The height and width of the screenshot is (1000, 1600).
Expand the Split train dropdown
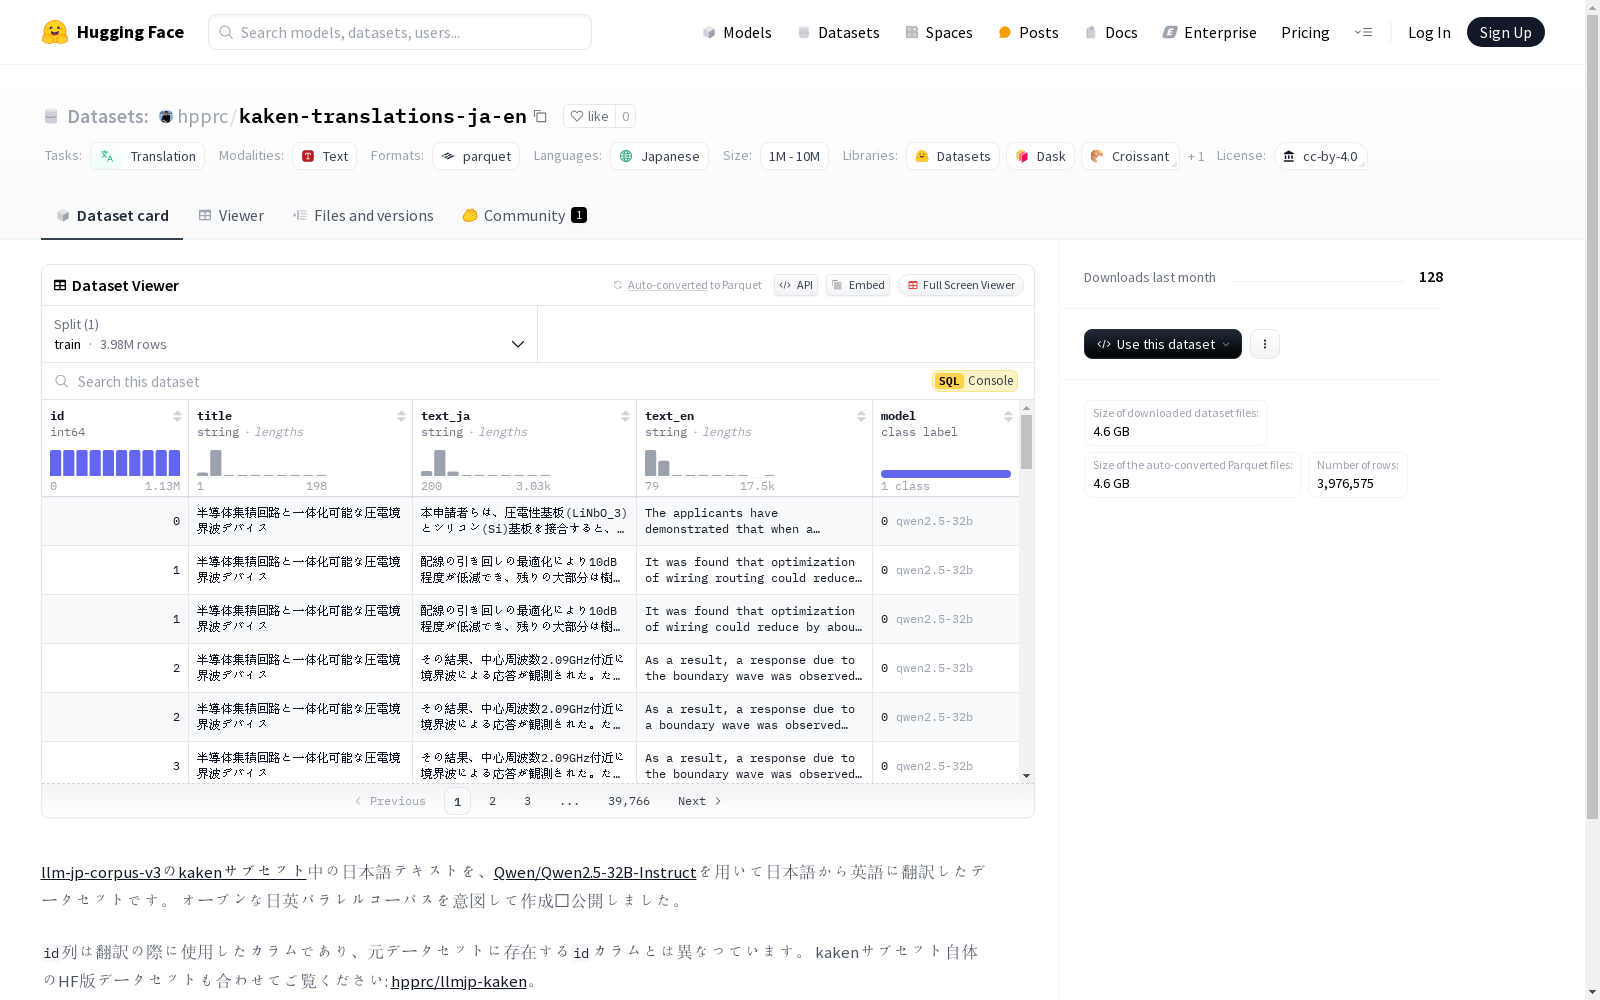click(290, 334)
